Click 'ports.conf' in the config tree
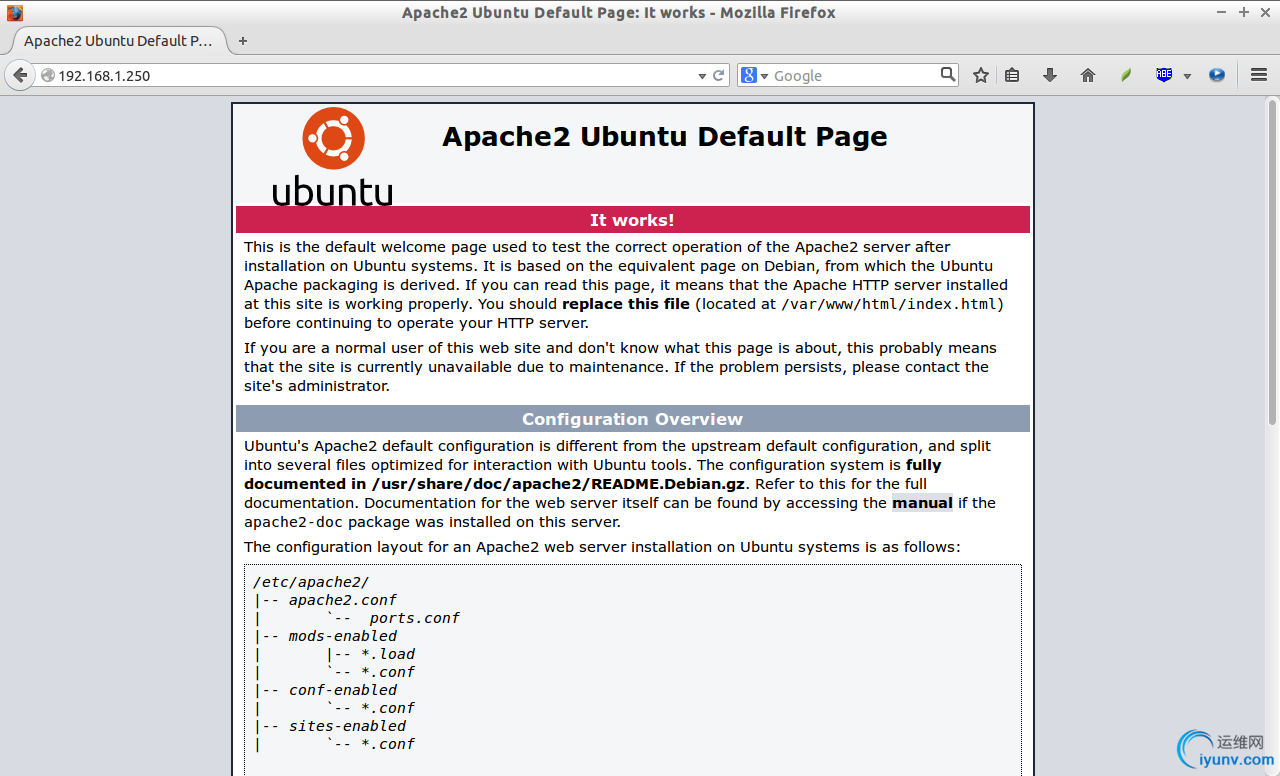1280x776 pixels. click(414, 618)
